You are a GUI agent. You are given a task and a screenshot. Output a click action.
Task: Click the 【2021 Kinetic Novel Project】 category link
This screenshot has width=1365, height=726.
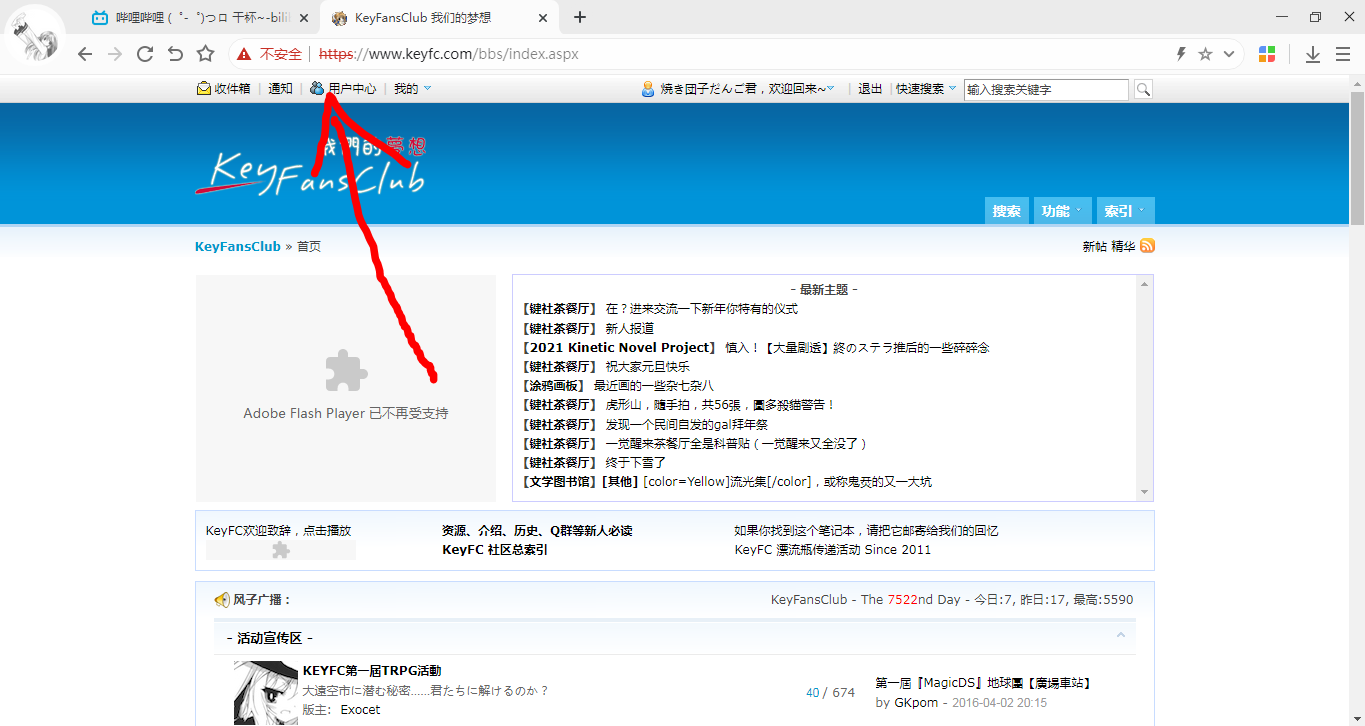pyautogui.click(x=620, y=347)
